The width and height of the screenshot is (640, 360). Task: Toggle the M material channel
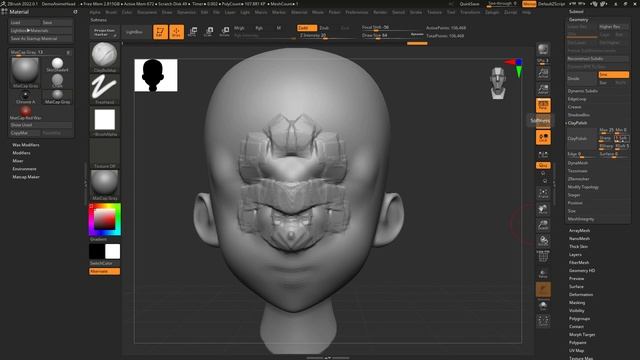pos(278,28)
